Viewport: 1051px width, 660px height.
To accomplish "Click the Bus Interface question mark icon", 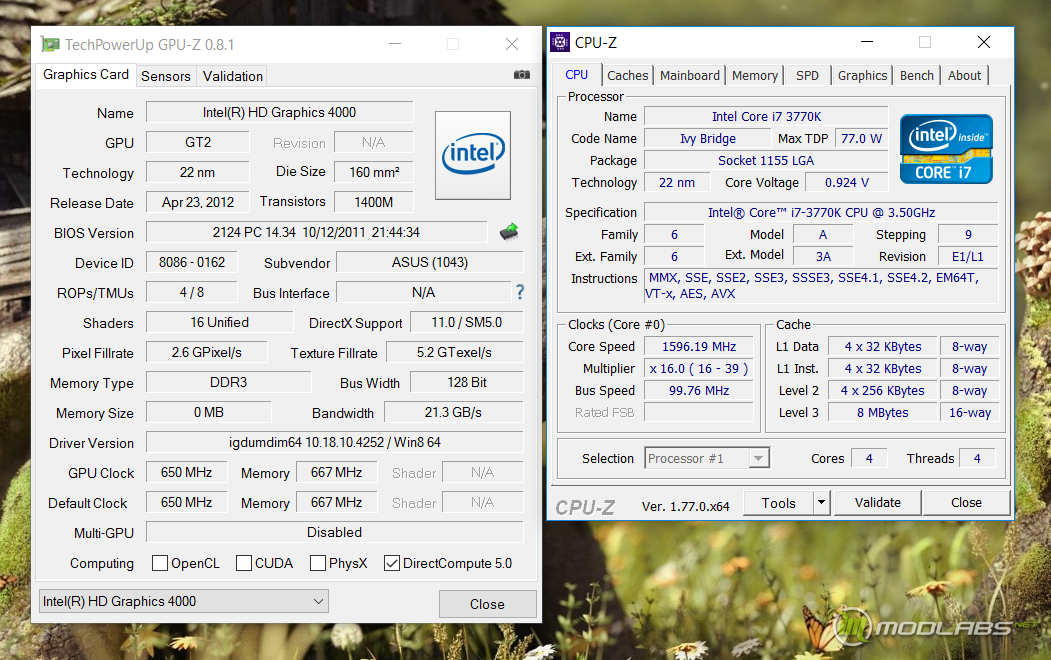I will [520, 293].
